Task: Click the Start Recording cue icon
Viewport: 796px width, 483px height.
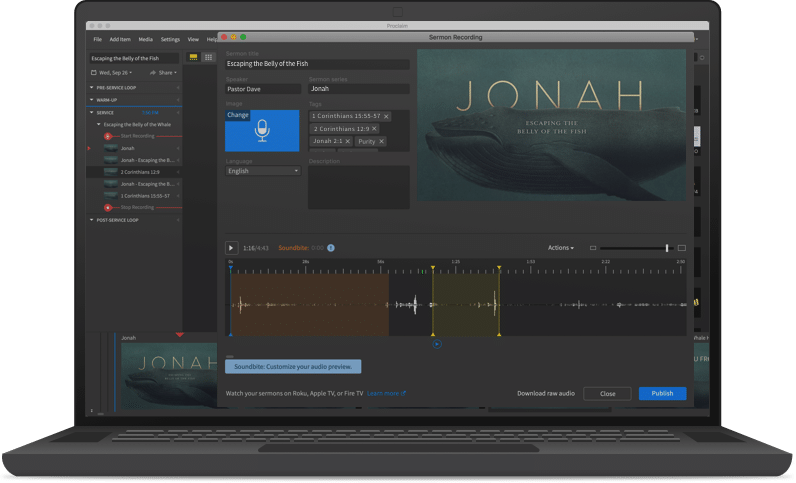Action: coord(108,136)
